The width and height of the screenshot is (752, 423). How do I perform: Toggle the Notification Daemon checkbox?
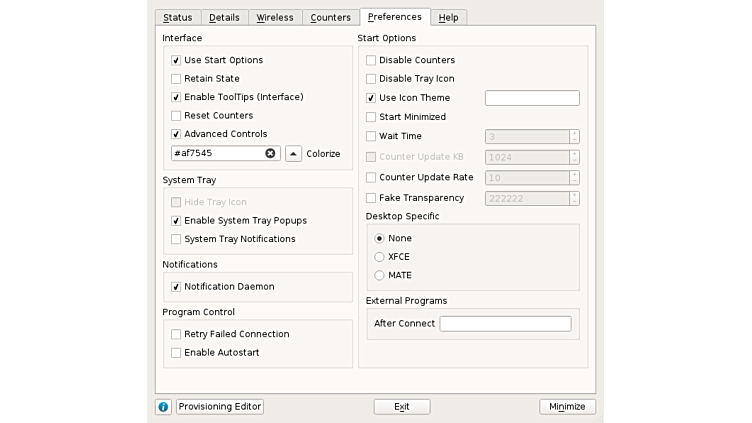tap(176, 287)
